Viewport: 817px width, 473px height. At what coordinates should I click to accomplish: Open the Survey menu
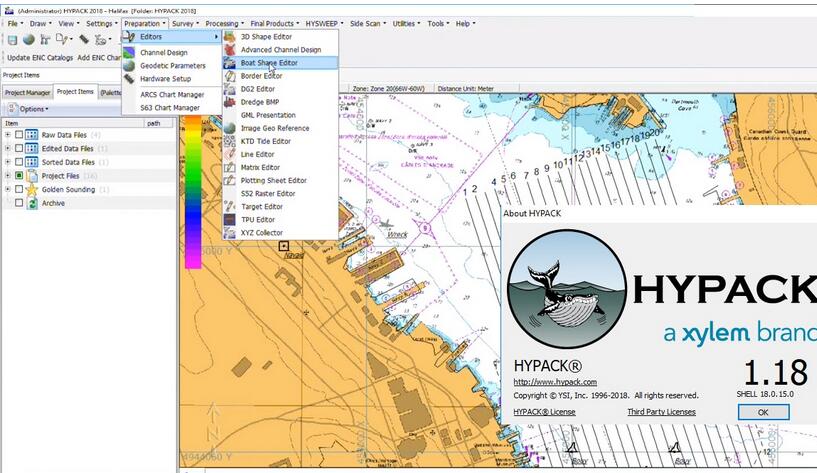coord(185,23)
